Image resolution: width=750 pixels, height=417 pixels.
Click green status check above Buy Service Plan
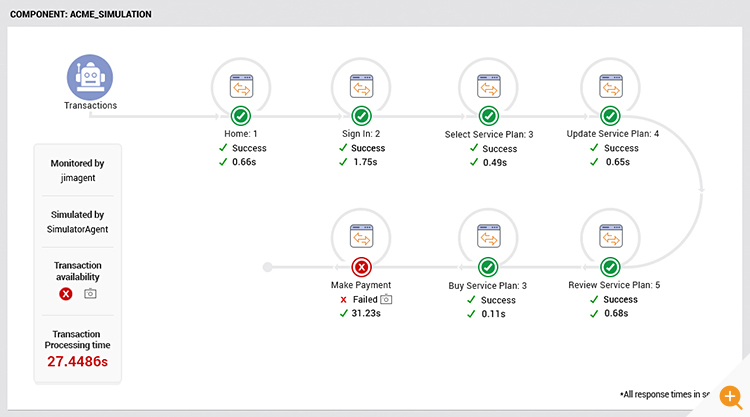pyautogui.click(x=488, y=267)
